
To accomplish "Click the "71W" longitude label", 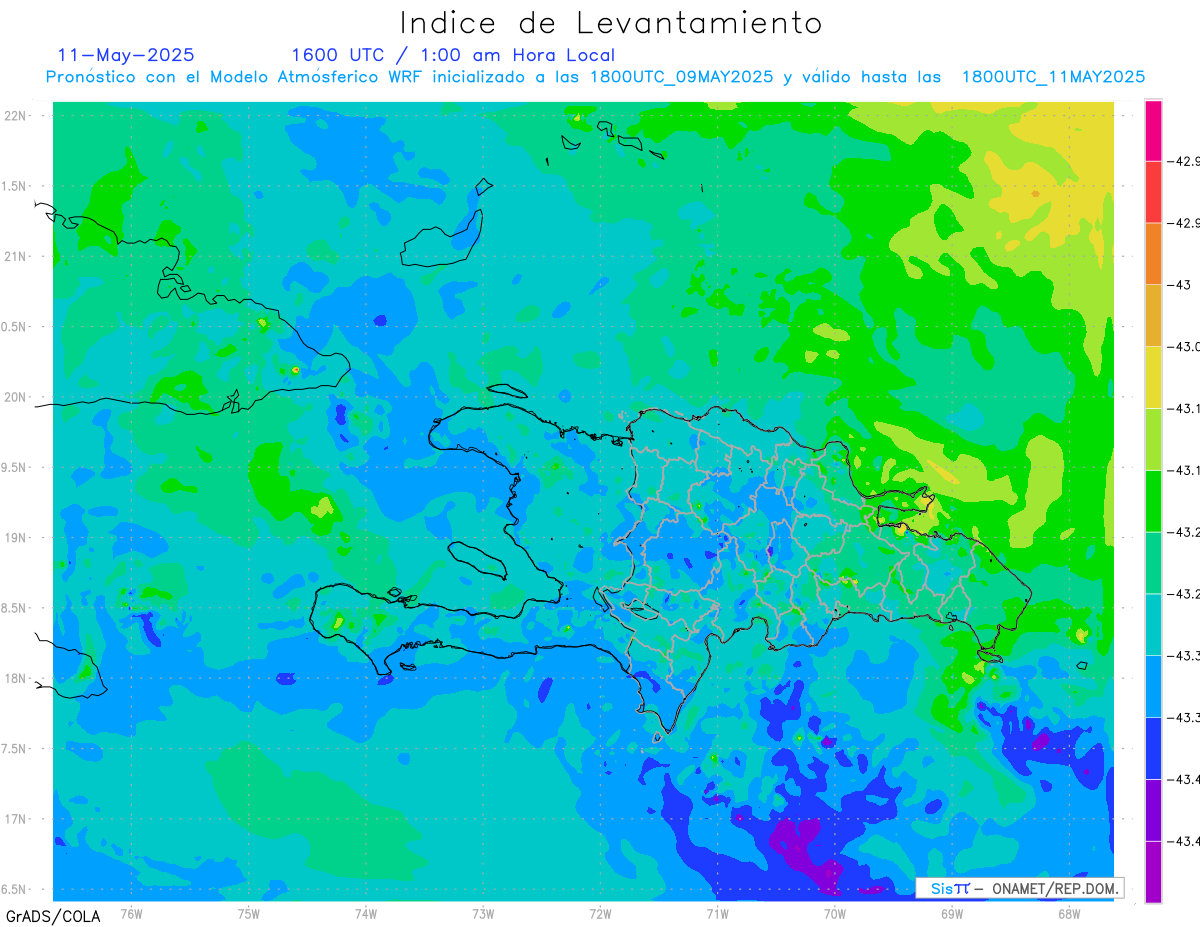I will pos(717,913).
